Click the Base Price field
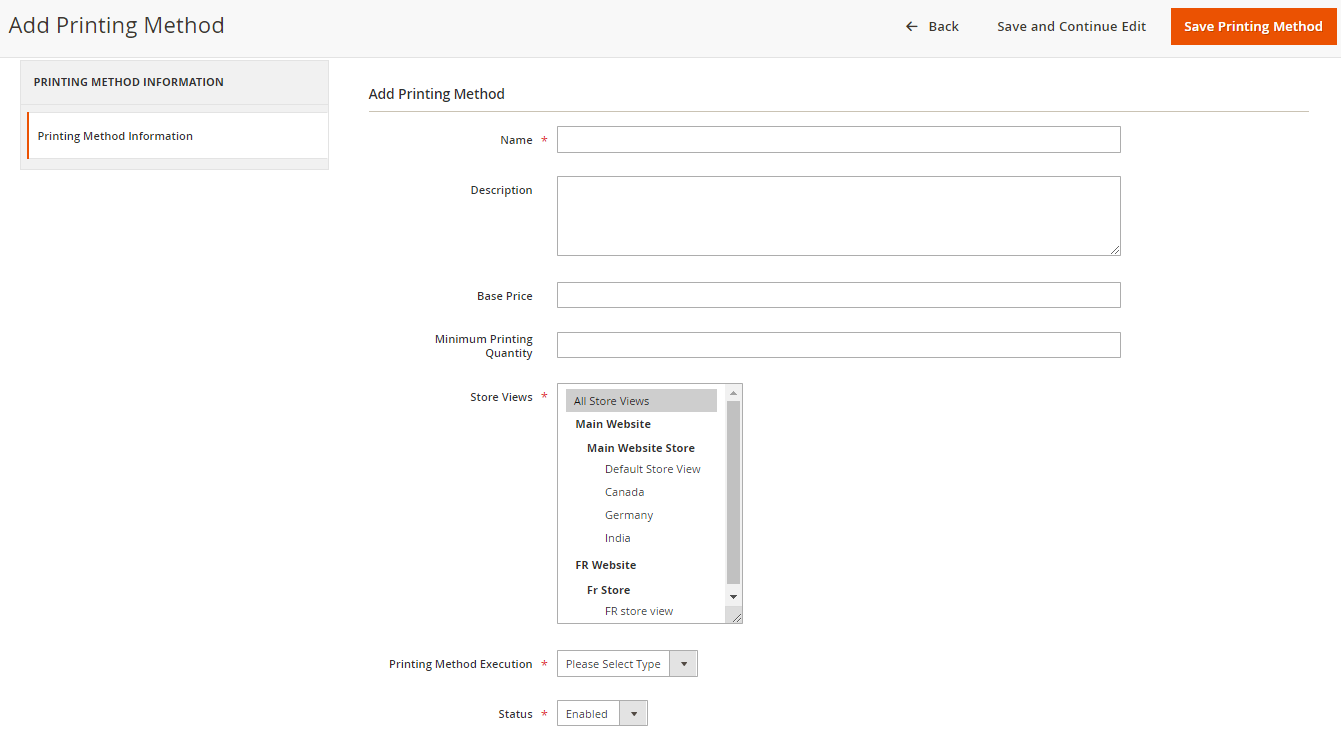The image size is (1341, 737). pos(838,295)
